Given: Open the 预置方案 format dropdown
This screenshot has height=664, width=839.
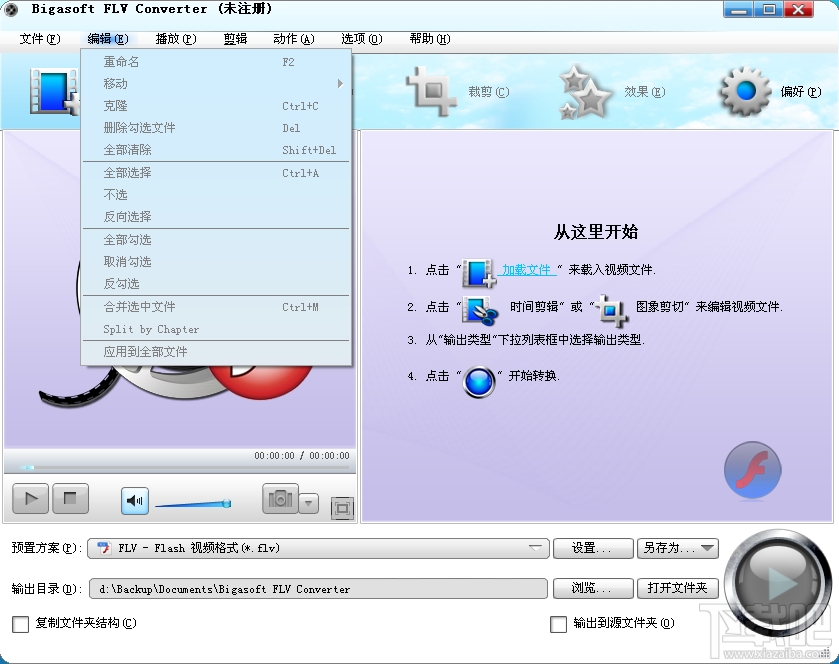Looking at the screenshot, I should pyautogui.click(x=536, y=548).
